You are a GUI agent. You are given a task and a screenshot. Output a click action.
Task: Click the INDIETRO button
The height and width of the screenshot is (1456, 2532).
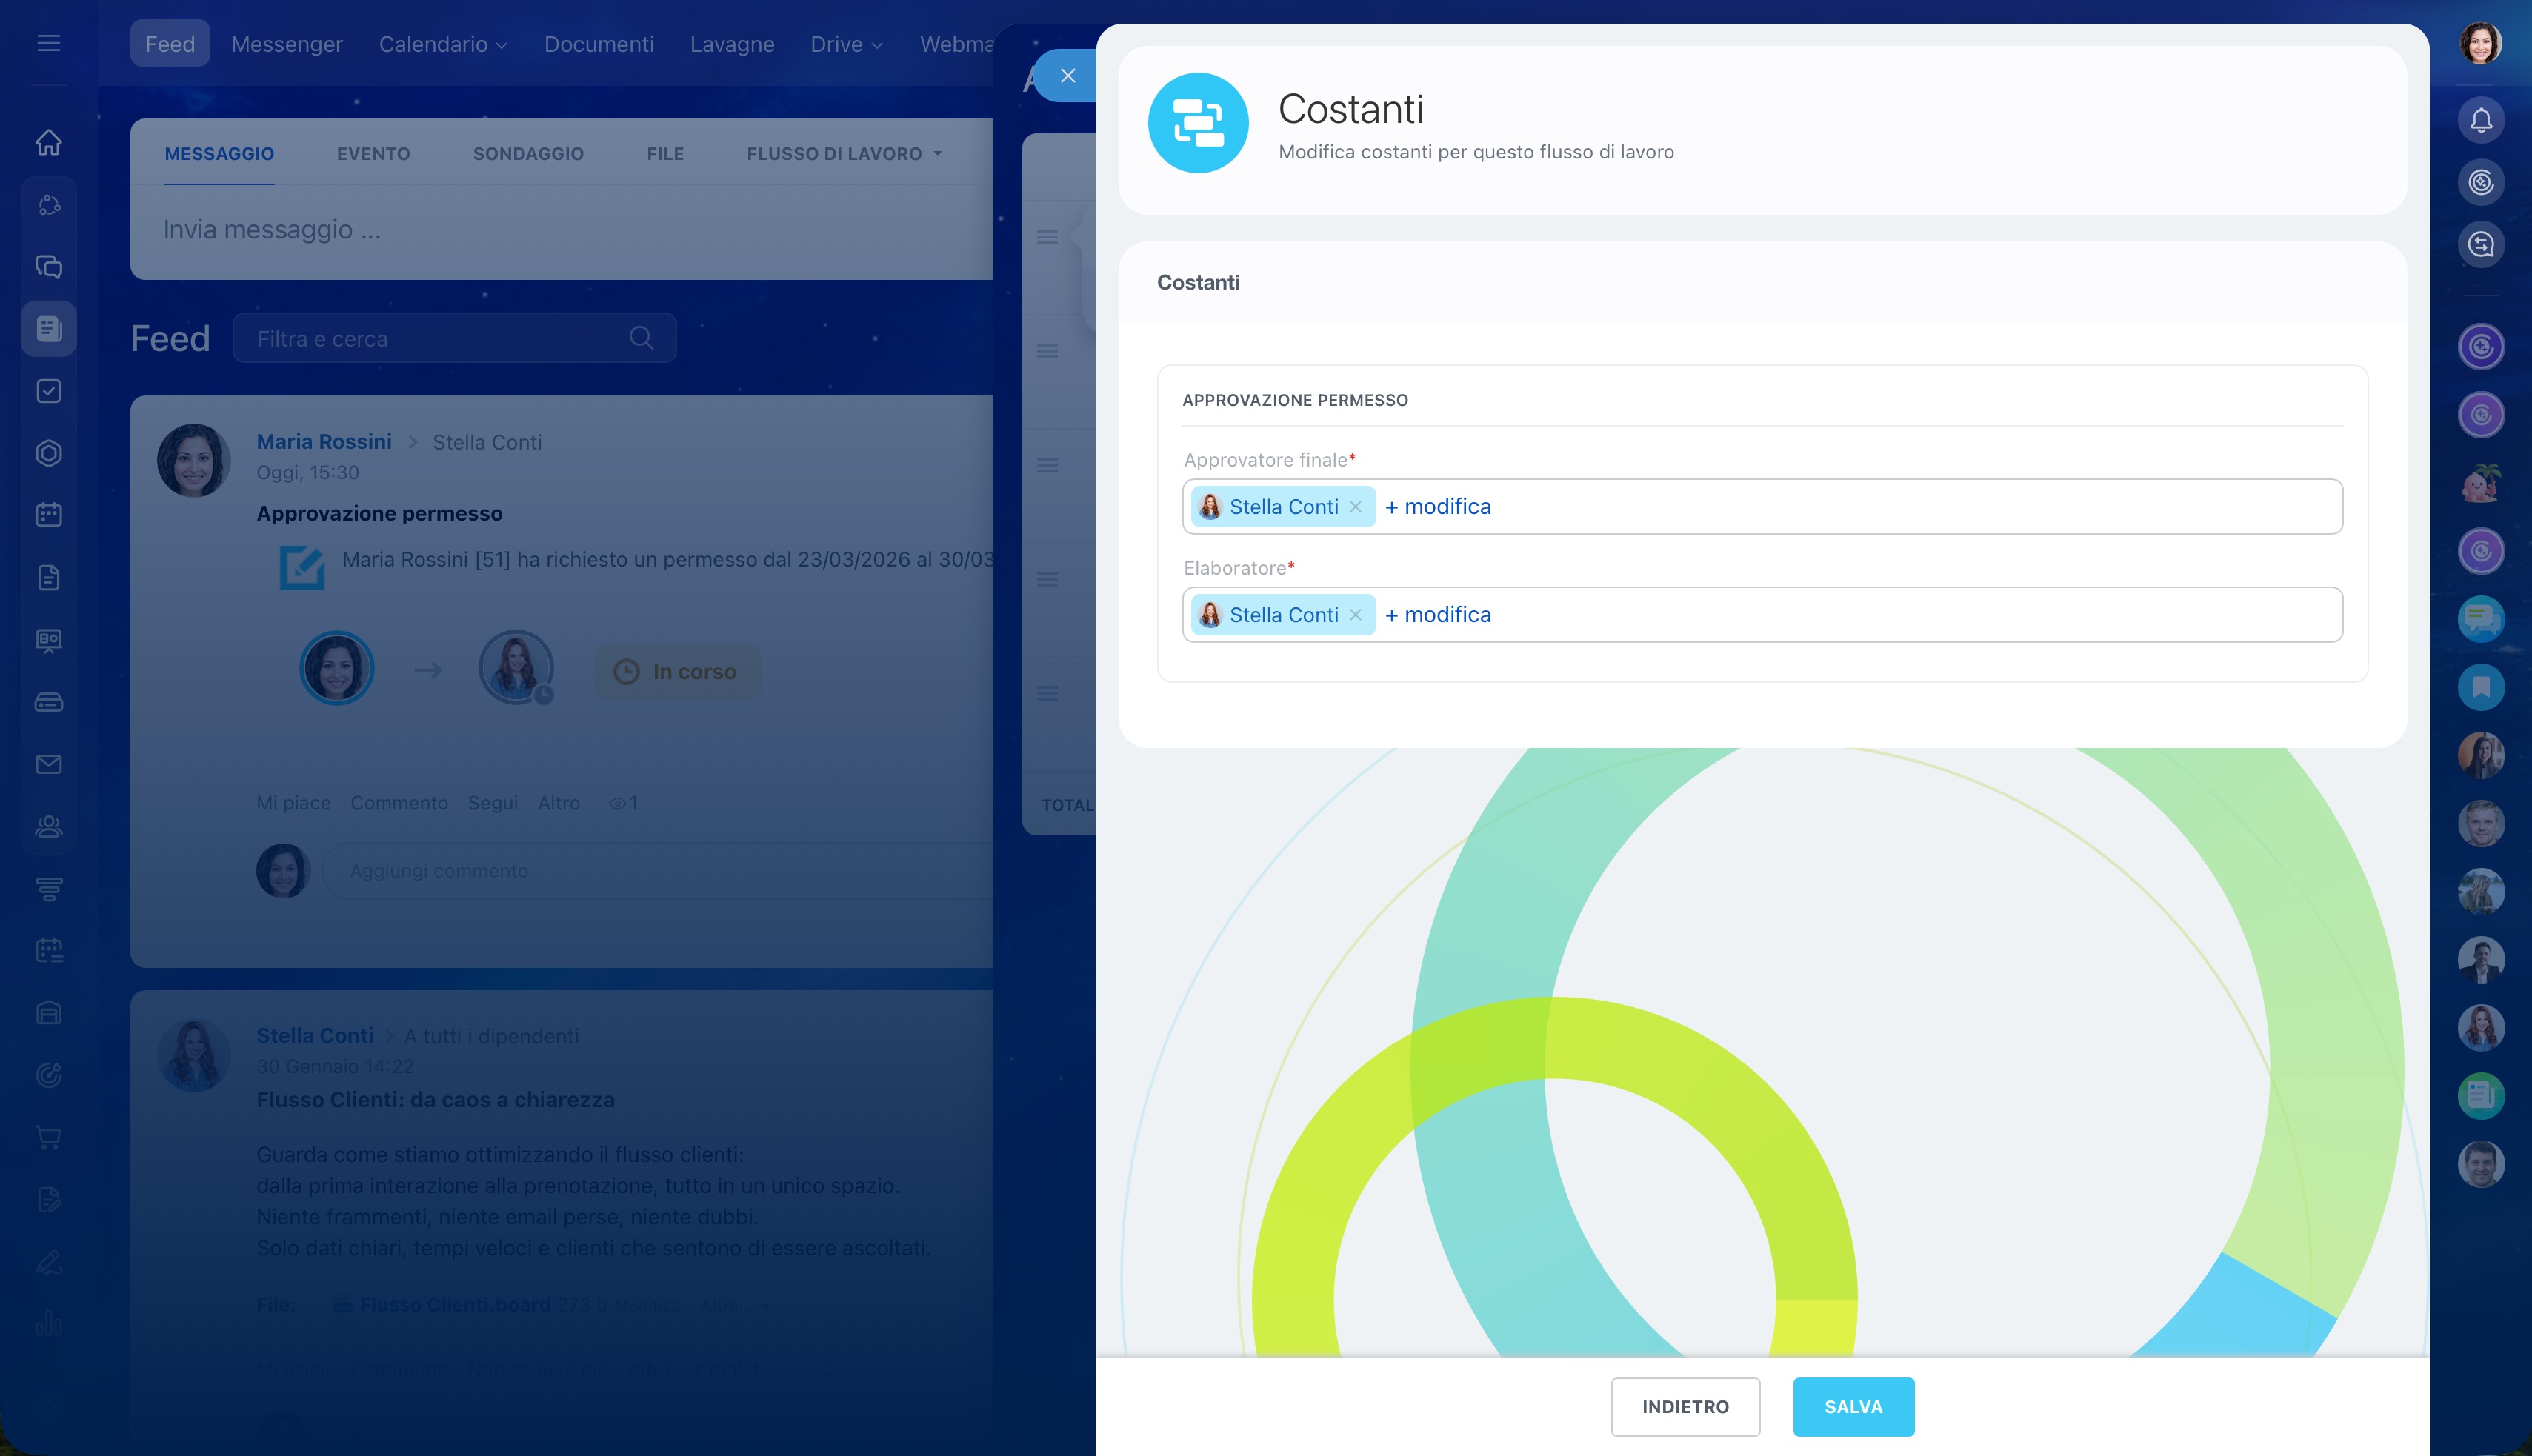tap(1684, 1406)
